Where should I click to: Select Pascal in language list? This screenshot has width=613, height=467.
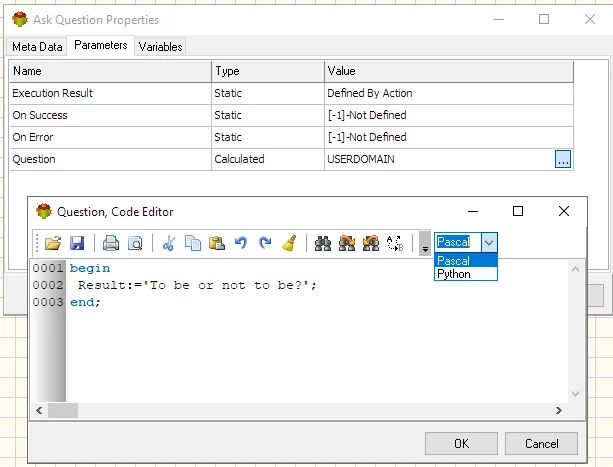click(x=466, y=260)
